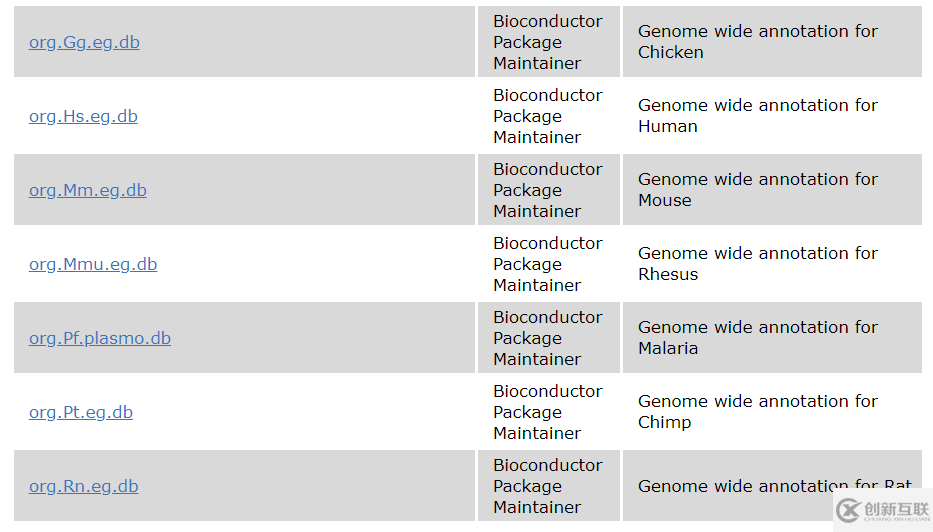Go to the org.Pf.plasmo.db package page
Viewport: 933px width, 532px height.
click(x=100, y=338)
